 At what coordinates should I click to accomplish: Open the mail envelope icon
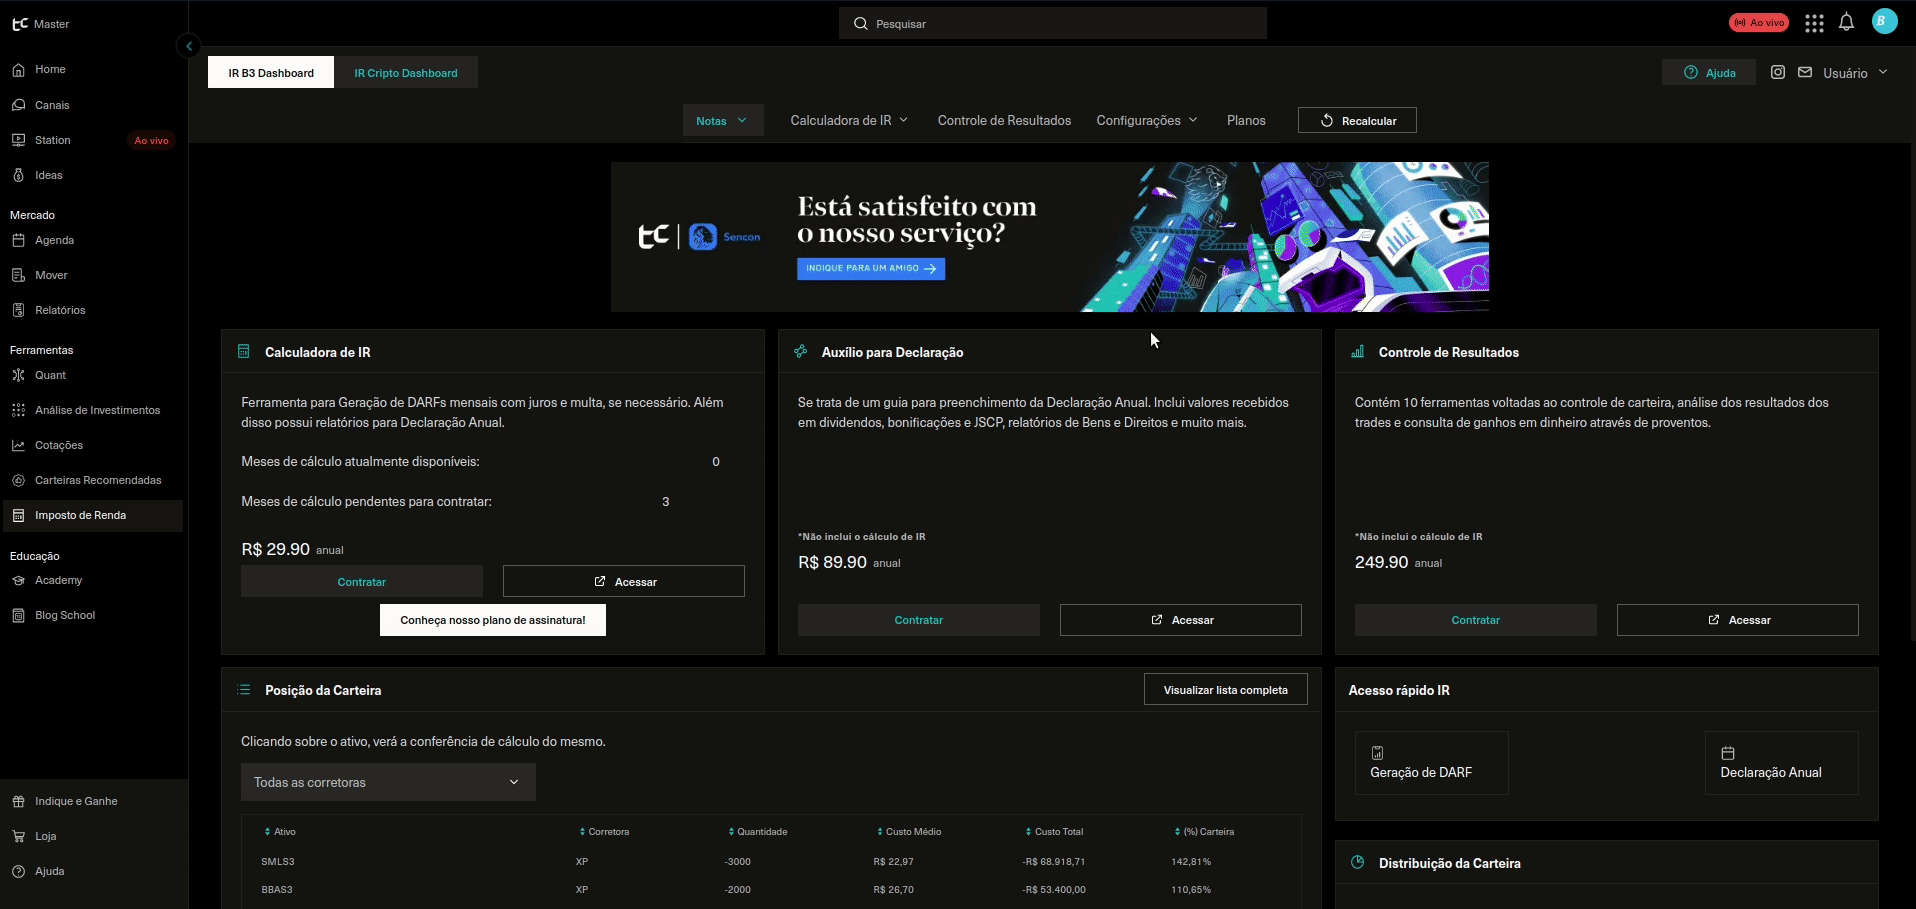[x=1805, y=72]
